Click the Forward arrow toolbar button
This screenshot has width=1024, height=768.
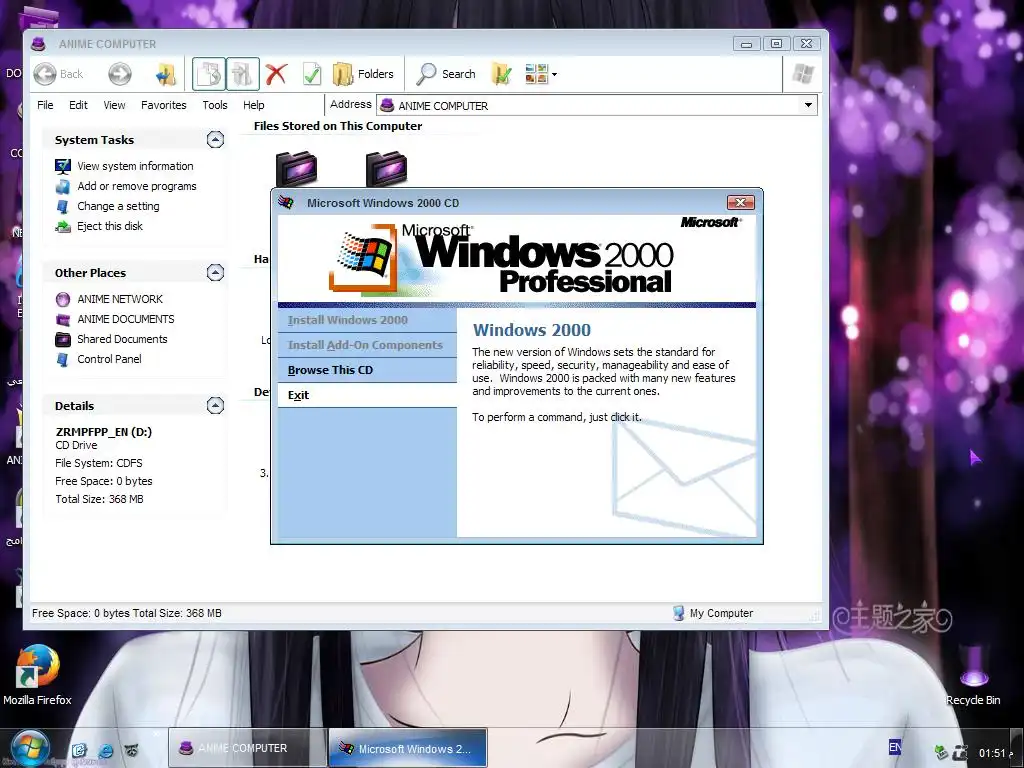click(120, 74)
